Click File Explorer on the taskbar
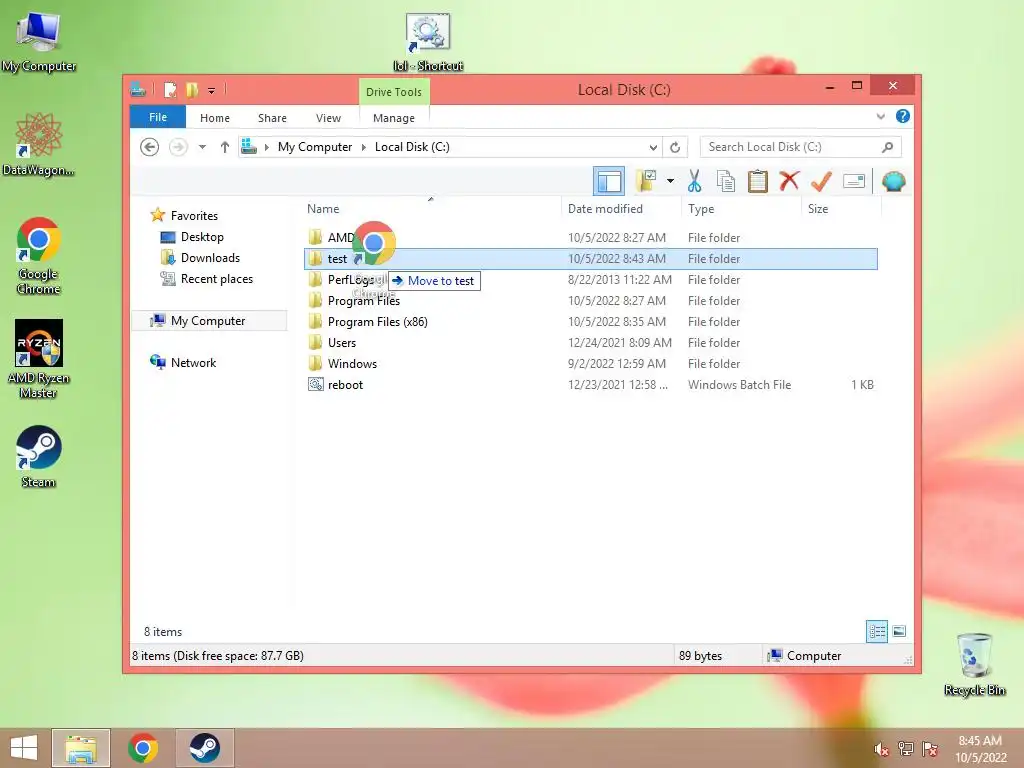The image size is (1024, 768). [x=81, y=748]
